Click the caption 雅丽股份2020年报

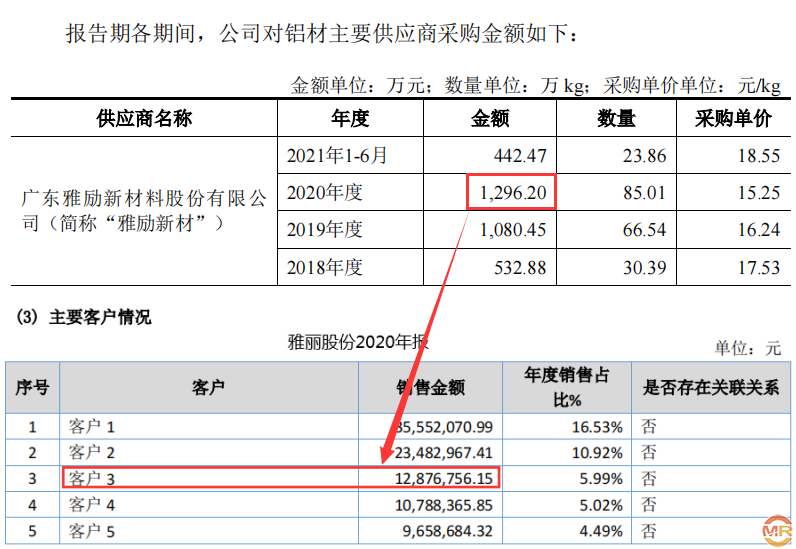358,342
